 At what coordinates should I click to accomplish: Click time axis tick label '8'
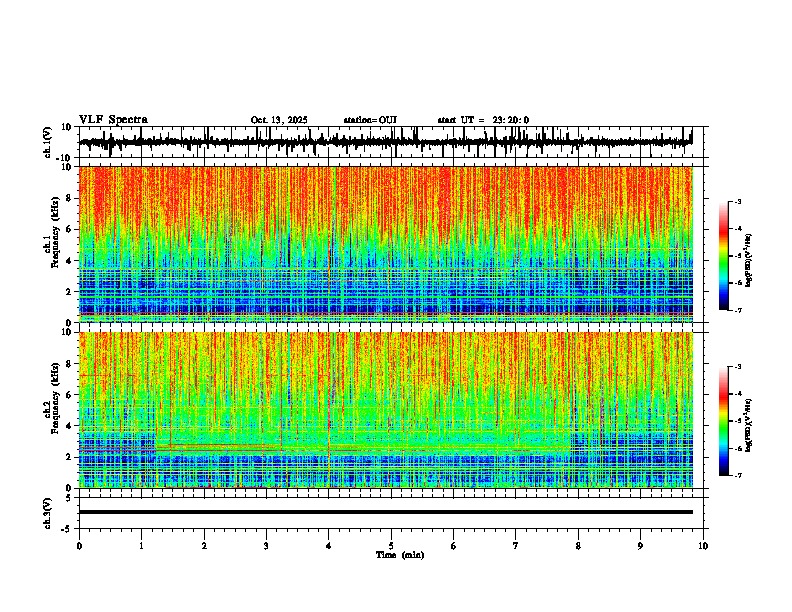(x=578, y=546)
